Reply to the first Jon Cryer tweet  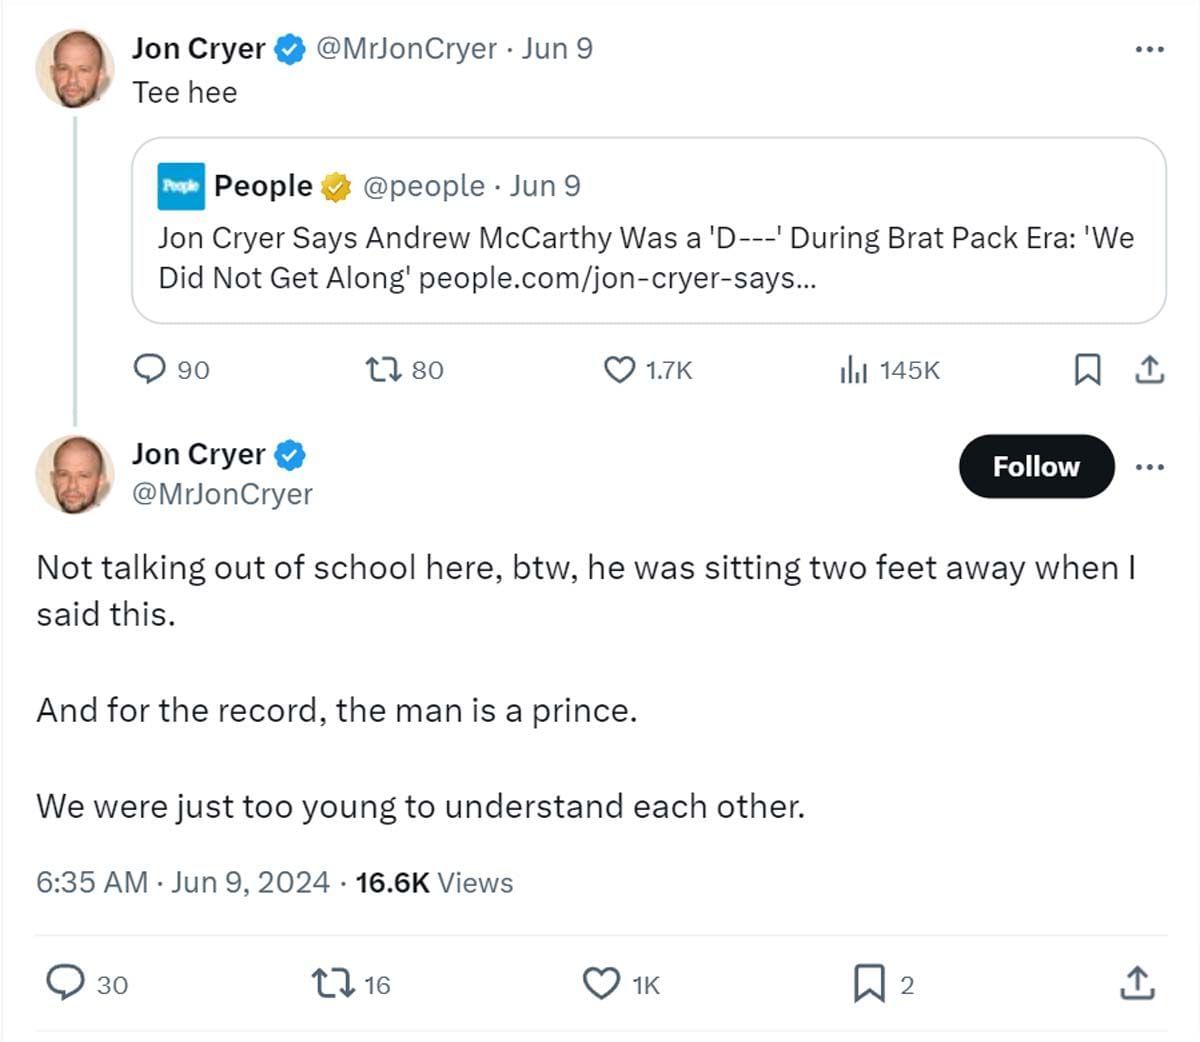pyautogui.click(x=150, y=370)
